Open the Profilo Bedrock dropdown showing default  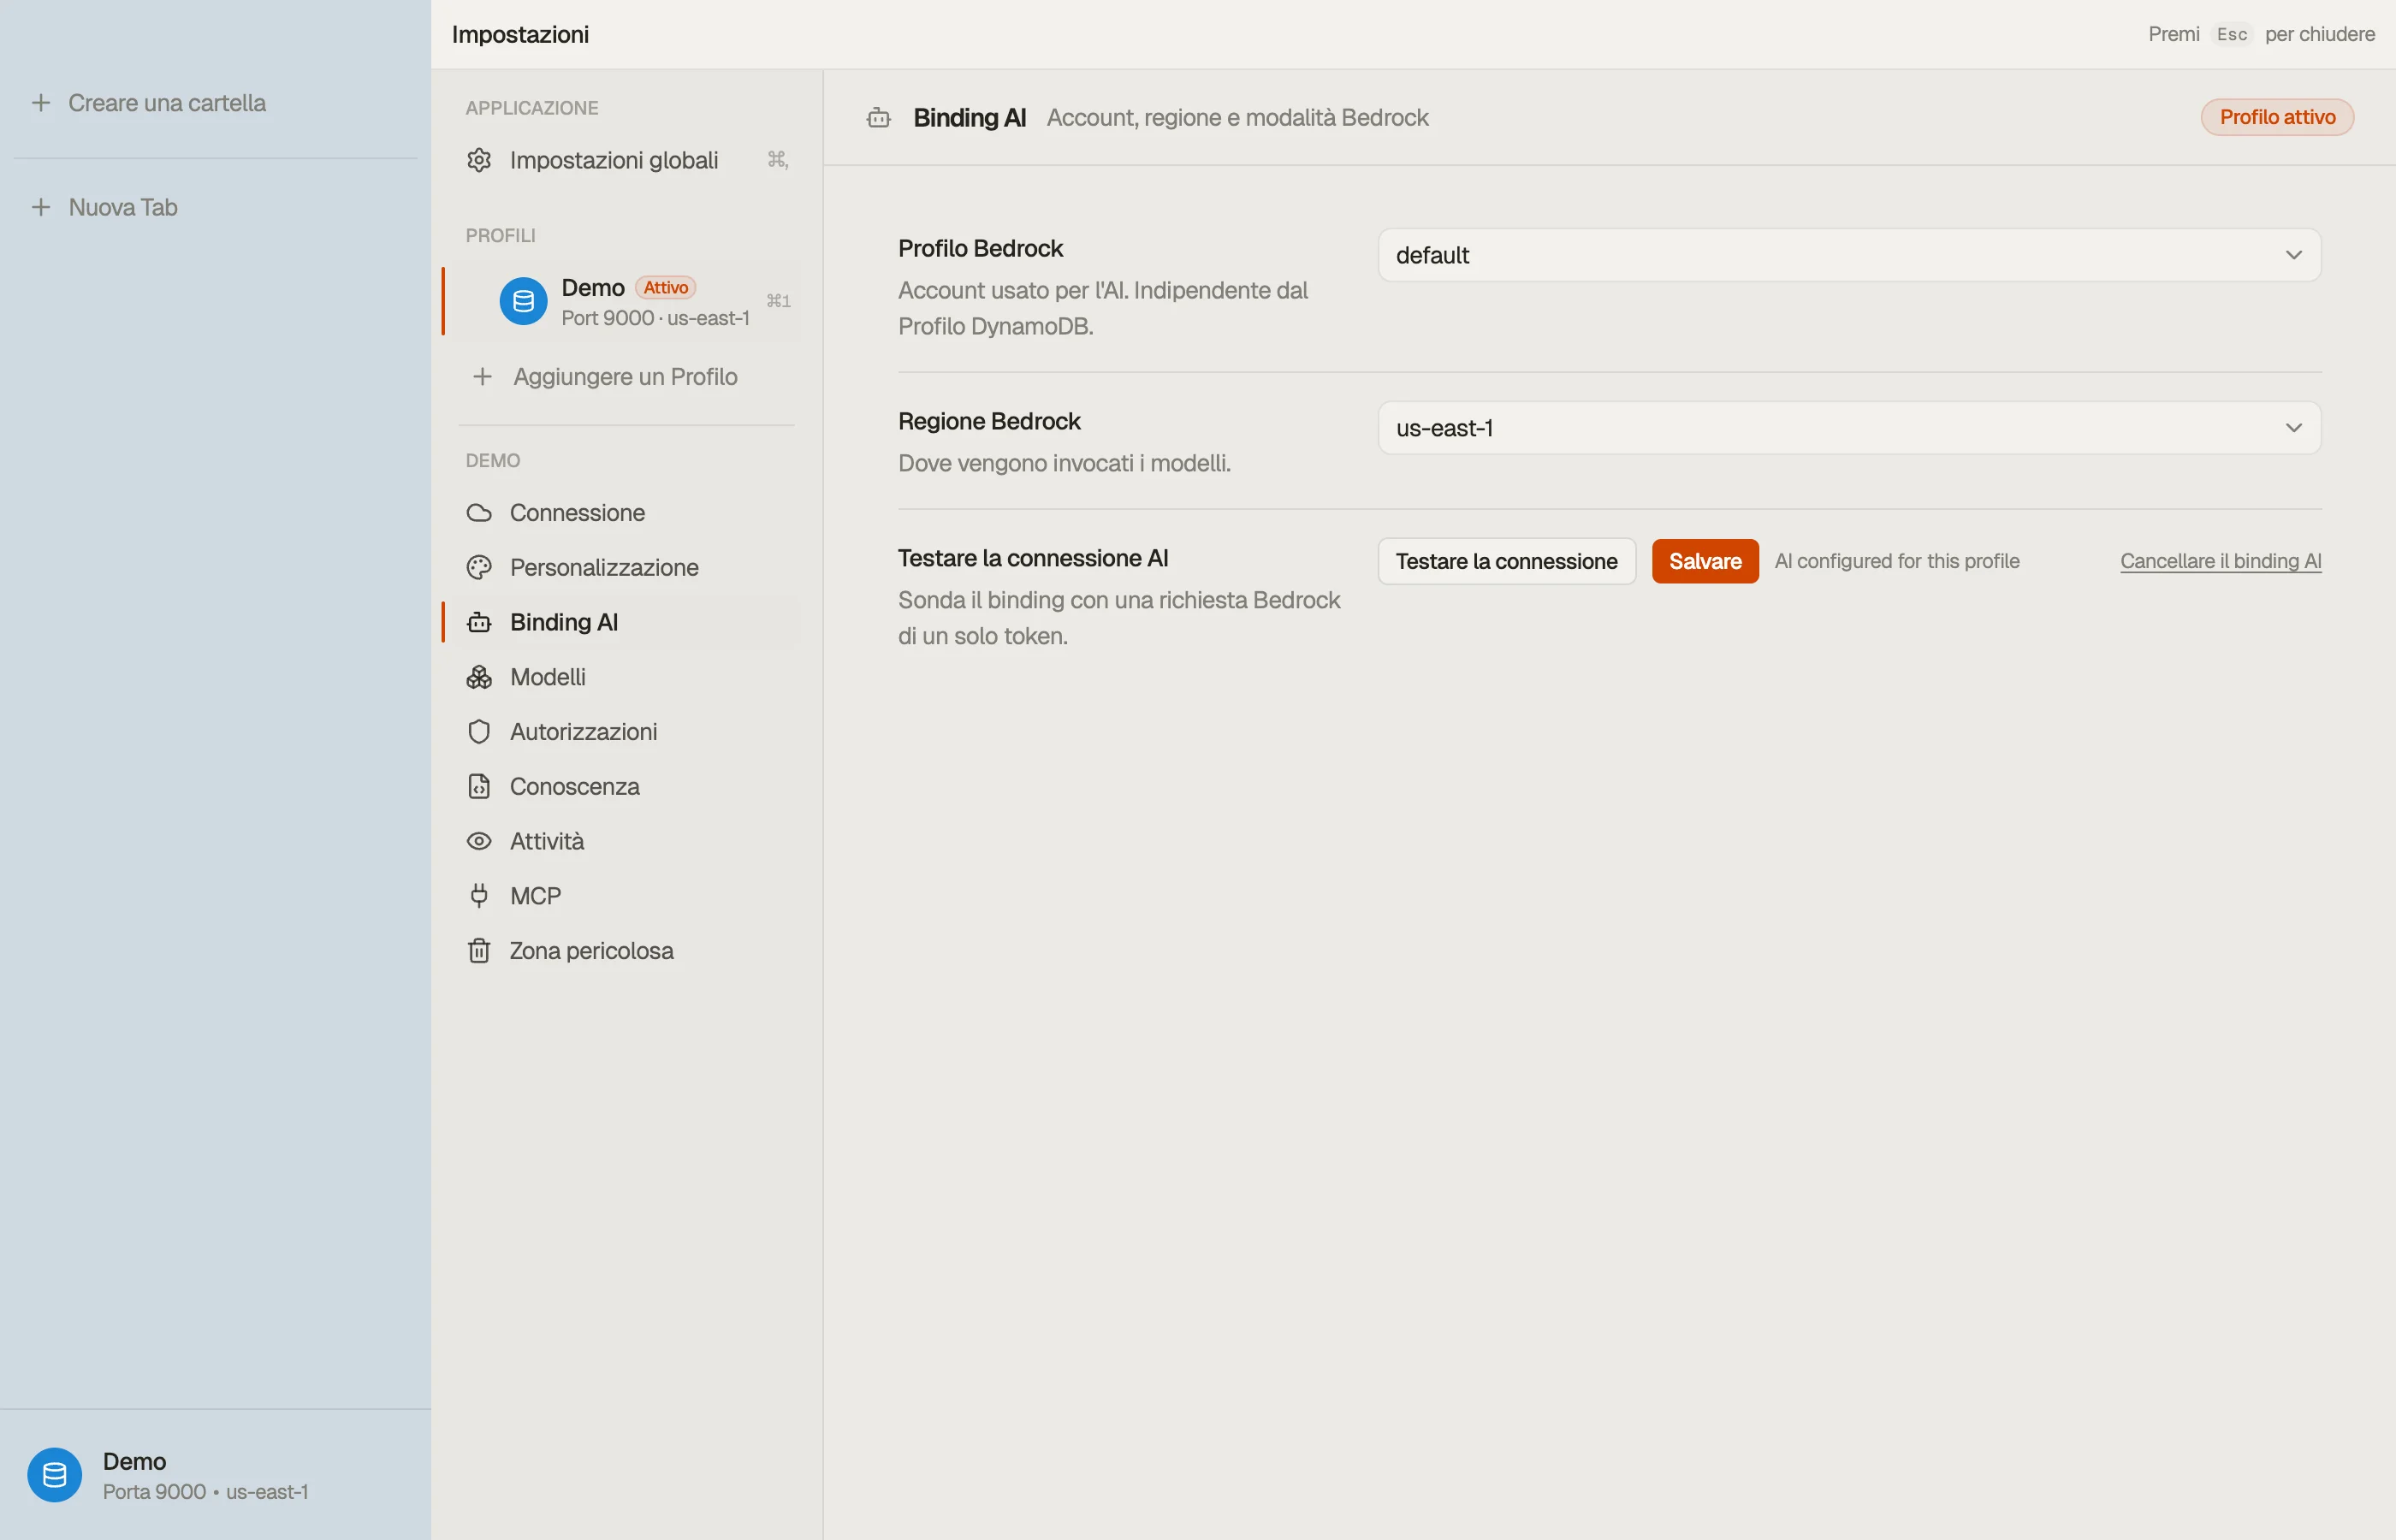tap(1849, 255)
